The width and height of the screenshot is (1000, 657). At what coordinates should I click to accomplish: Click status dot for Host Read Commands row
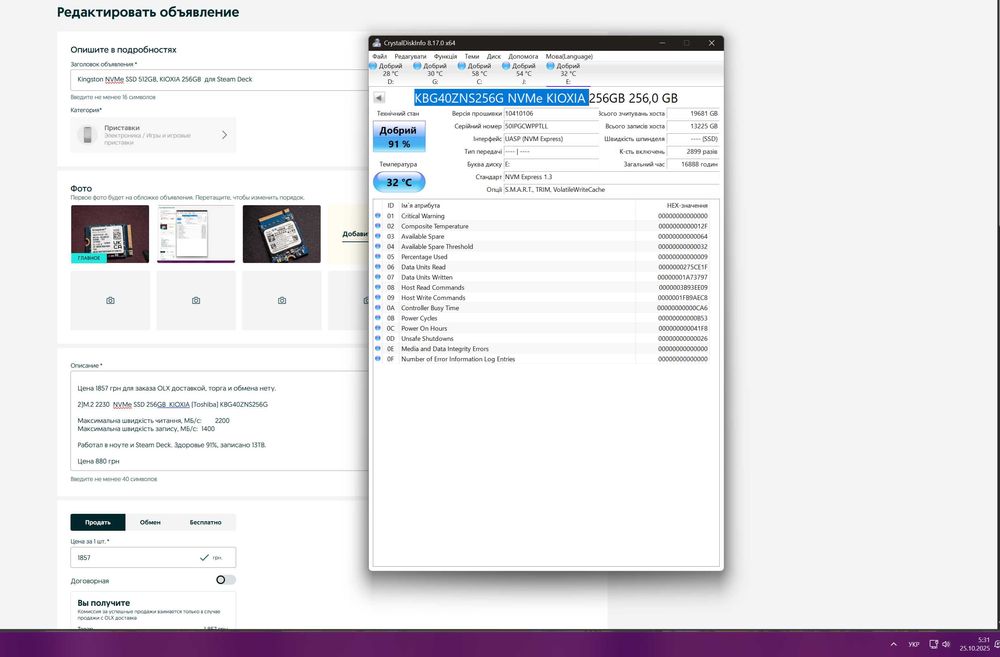378,287
